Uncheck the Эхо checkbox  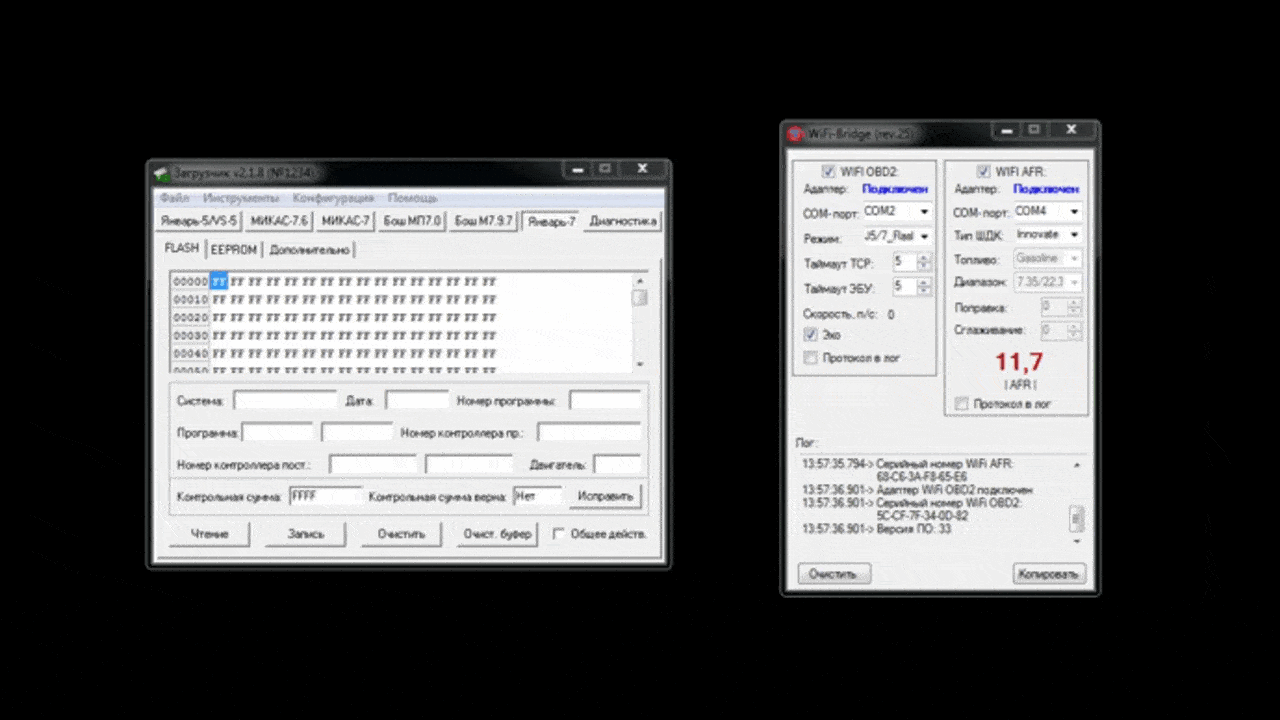tap(811, 335)
